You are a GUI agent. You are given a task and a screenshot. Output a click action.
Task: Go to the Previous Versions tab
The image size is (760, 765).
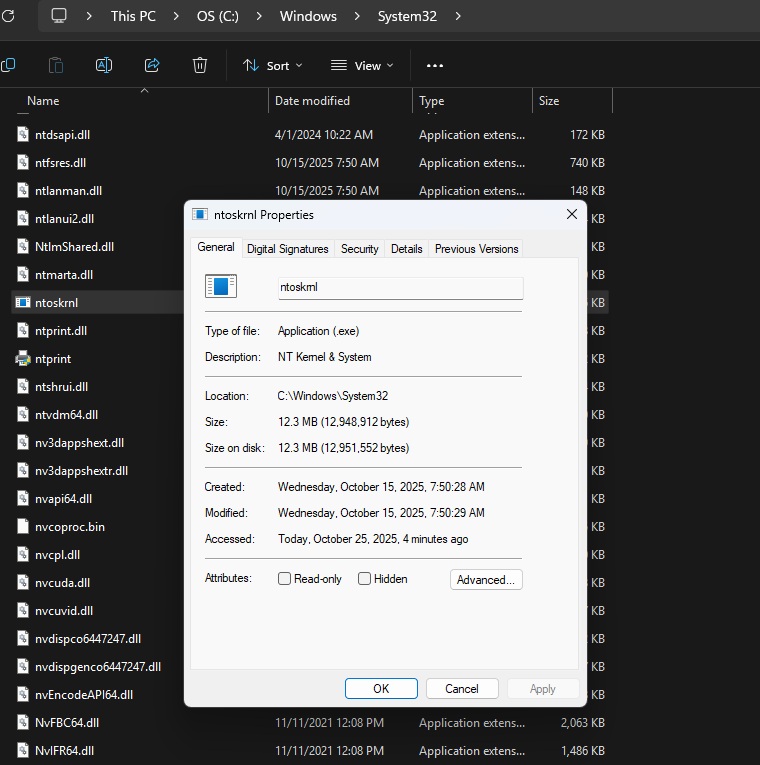click(x=476, y=249)
